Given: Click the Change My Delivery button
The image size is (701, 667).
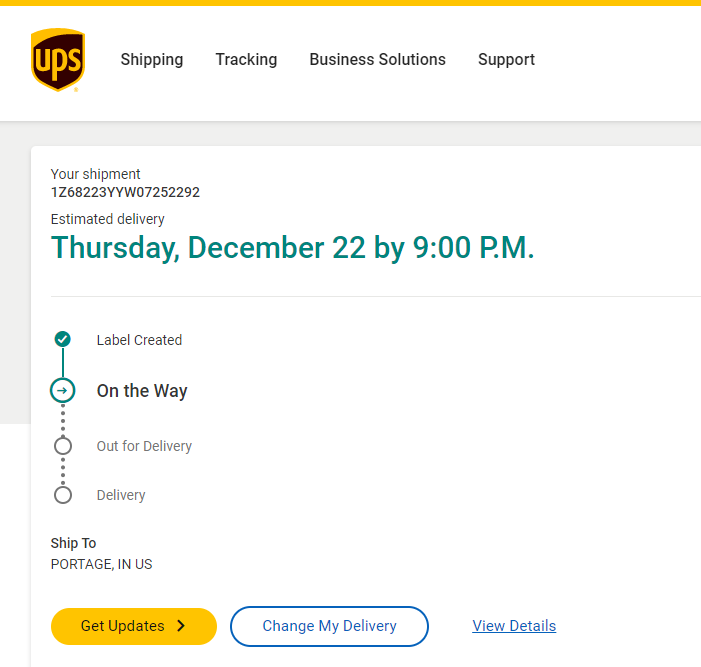Looking at the screenshot, I should click(x=329, y=626).
